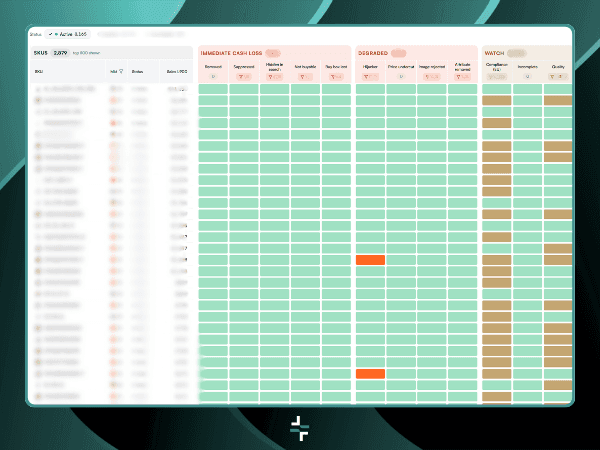Click the Incomplete column header label
This screenshot has height=450, width=600.
click(527, 67)
